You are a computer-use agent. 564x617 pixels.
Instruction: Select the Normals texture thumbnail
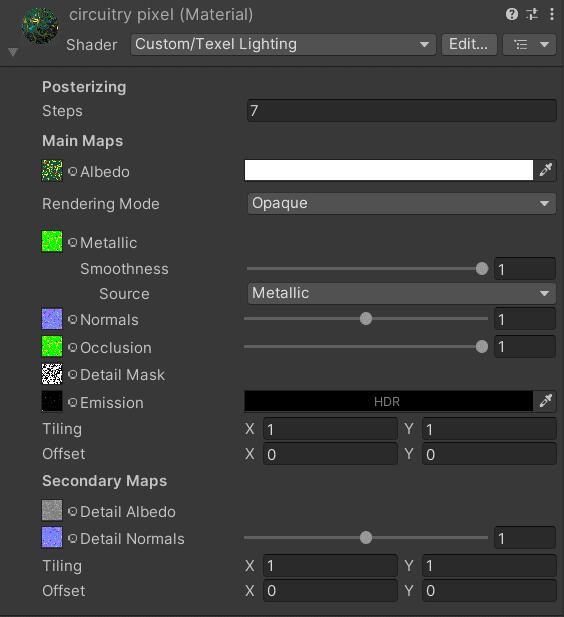click(x=52, y=319)
